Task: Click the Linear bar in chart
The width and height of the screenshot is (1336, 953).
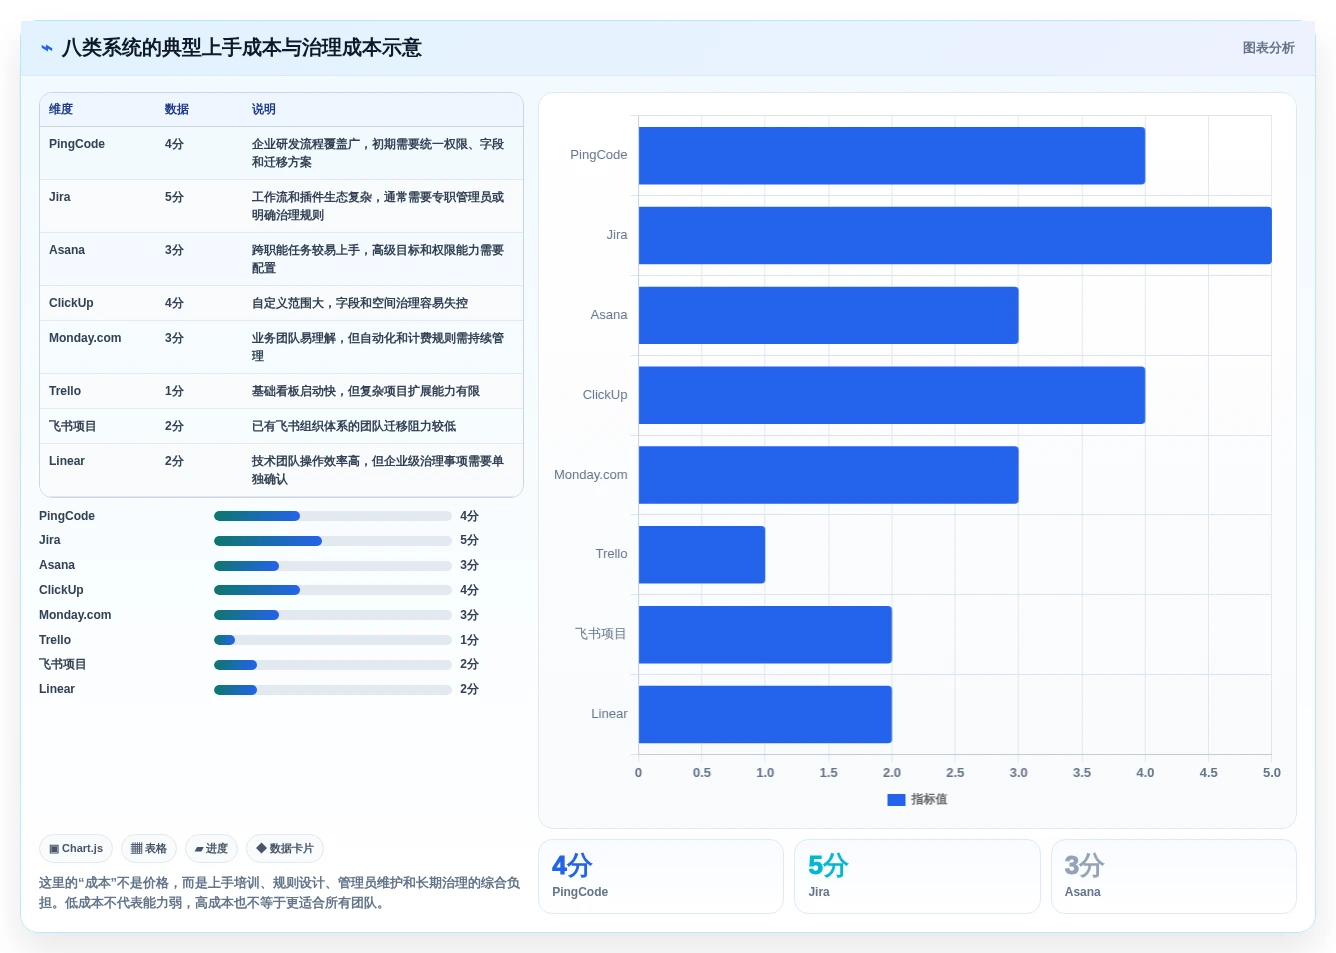Action: (765, 714)
